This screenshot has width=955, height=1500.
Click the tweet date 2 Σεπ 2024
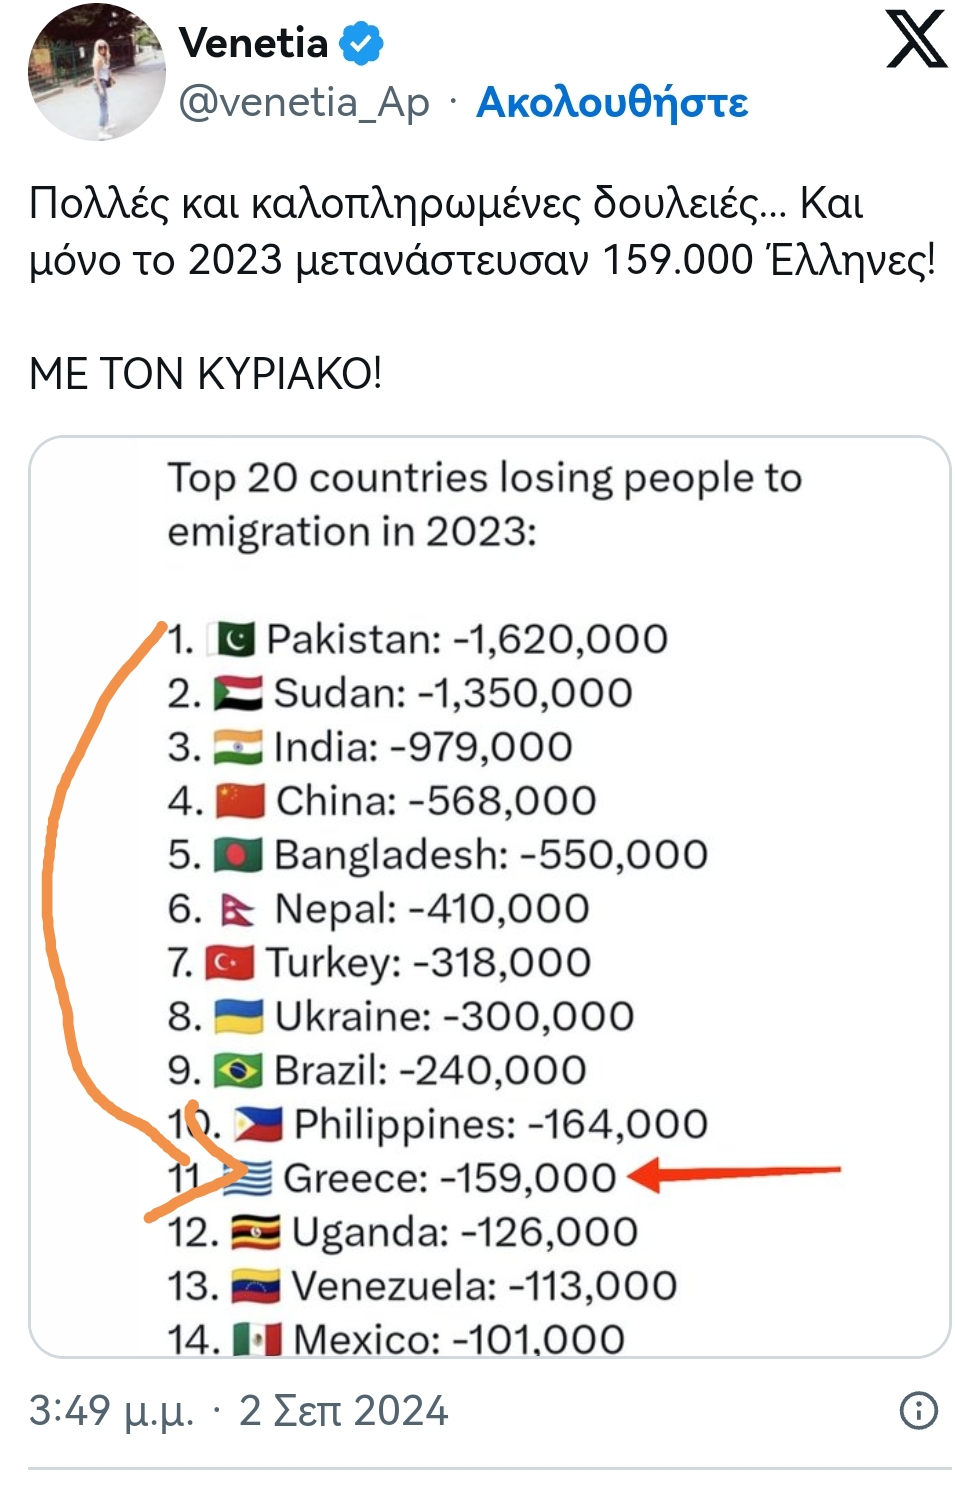pyautogui.click(x=343, y=1410)
